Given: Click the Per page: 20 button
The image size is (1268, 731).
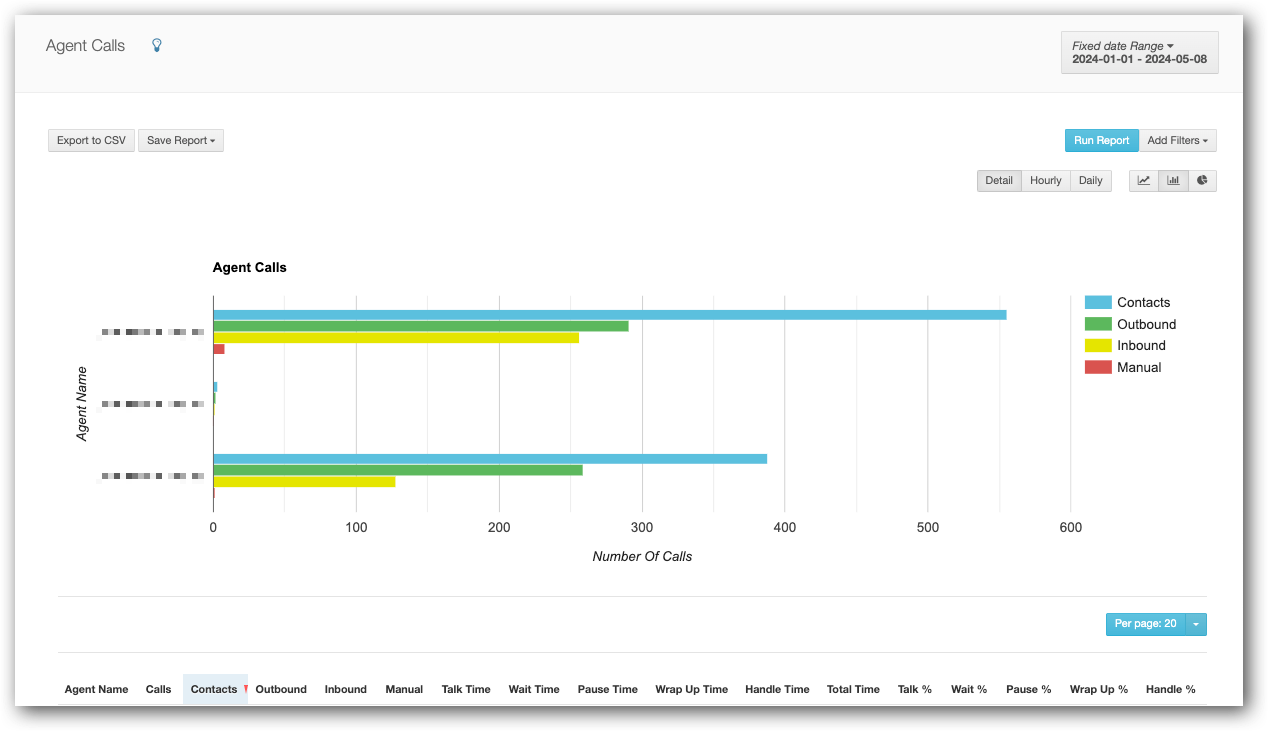Looking at the screenshot, I should [x=1145, y=624].
